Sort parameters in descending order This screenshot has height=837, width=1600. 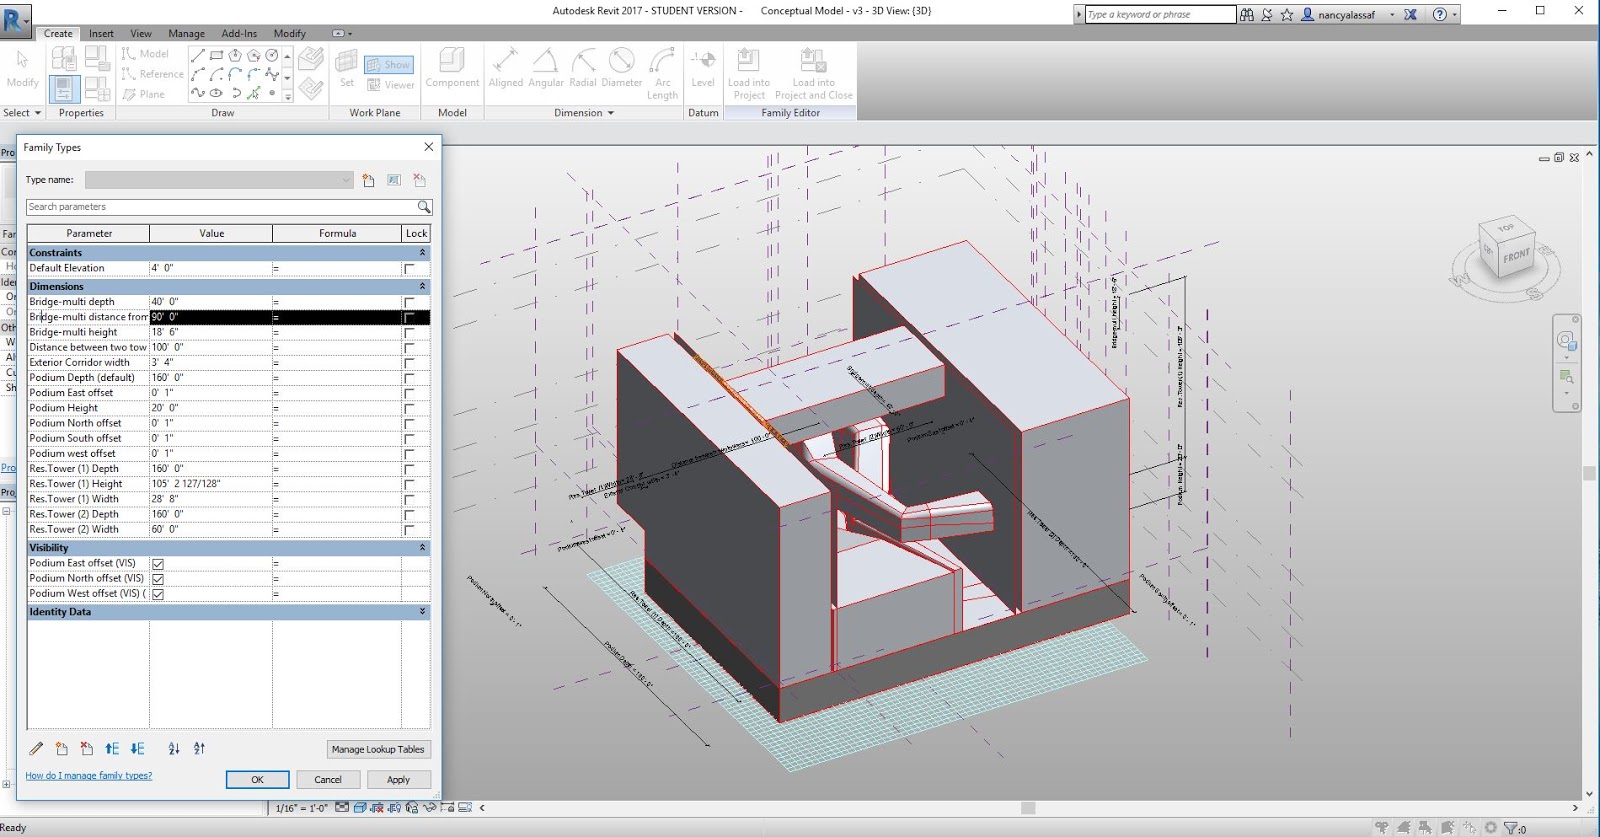[199, 749]
